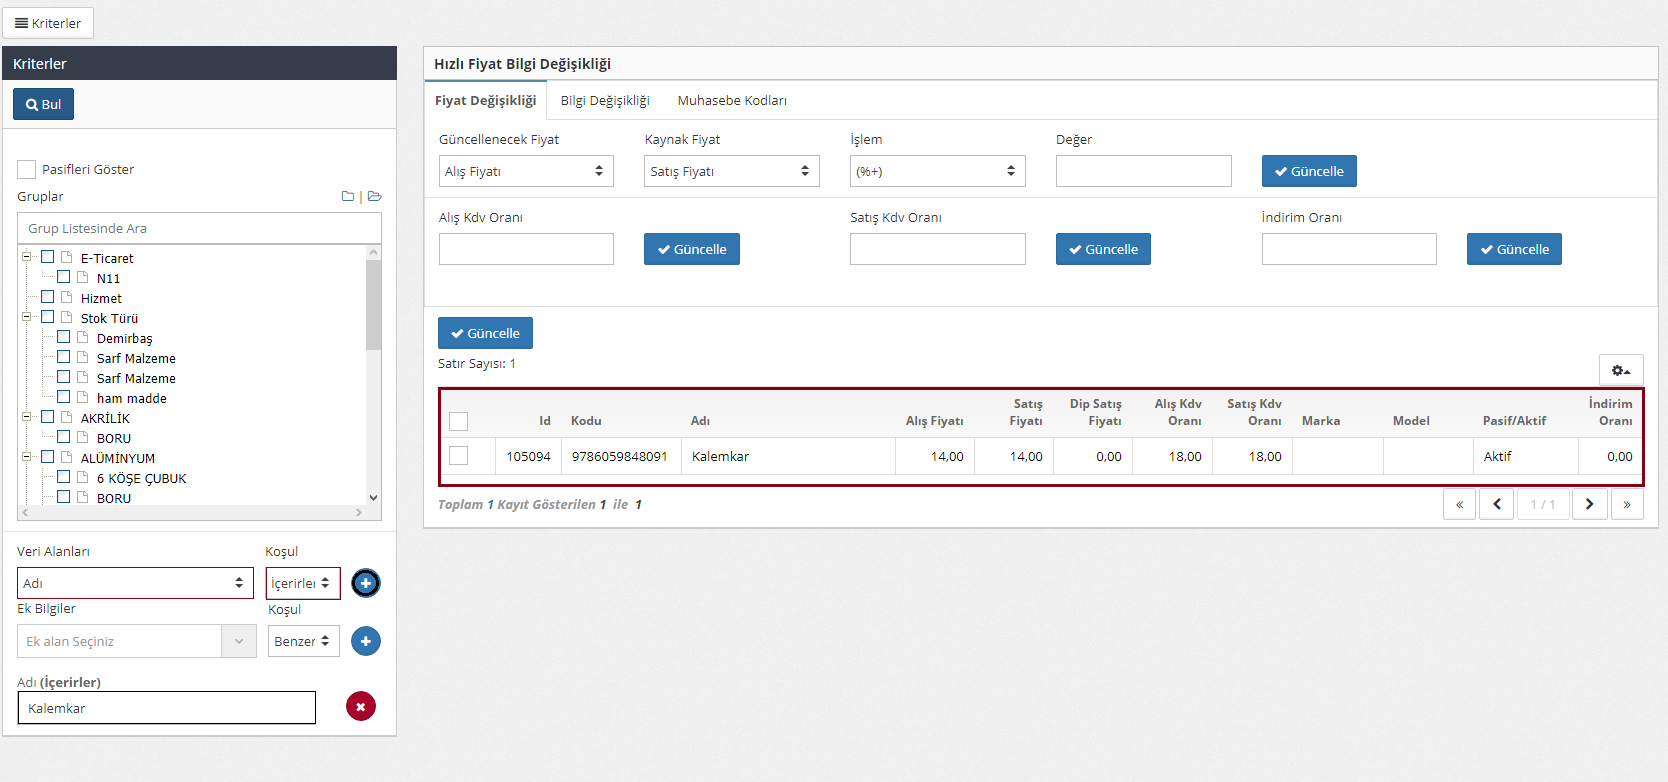This screenshot has width=1668, height=782.
Task: Click the Grup Listesinde Ara search field
Action: tap(199, 228)
